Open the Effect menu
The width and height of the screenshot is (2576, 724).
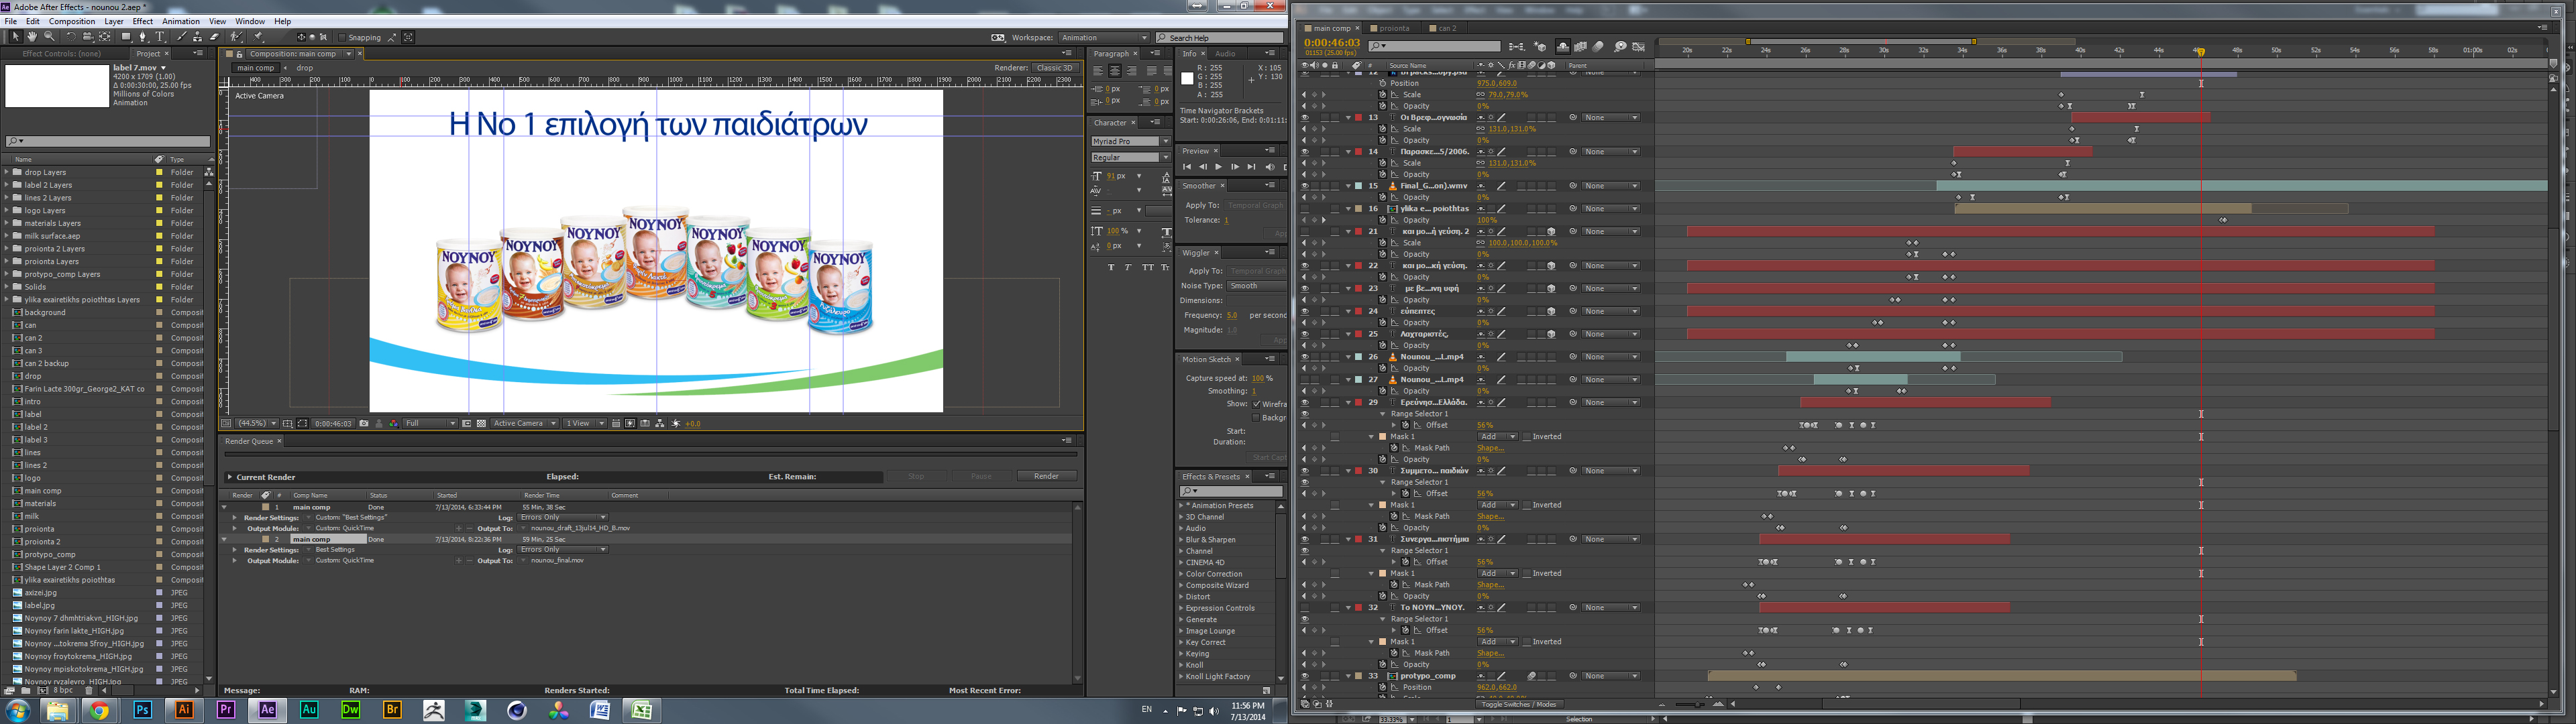pyautogui.click(x=143, y=21)
